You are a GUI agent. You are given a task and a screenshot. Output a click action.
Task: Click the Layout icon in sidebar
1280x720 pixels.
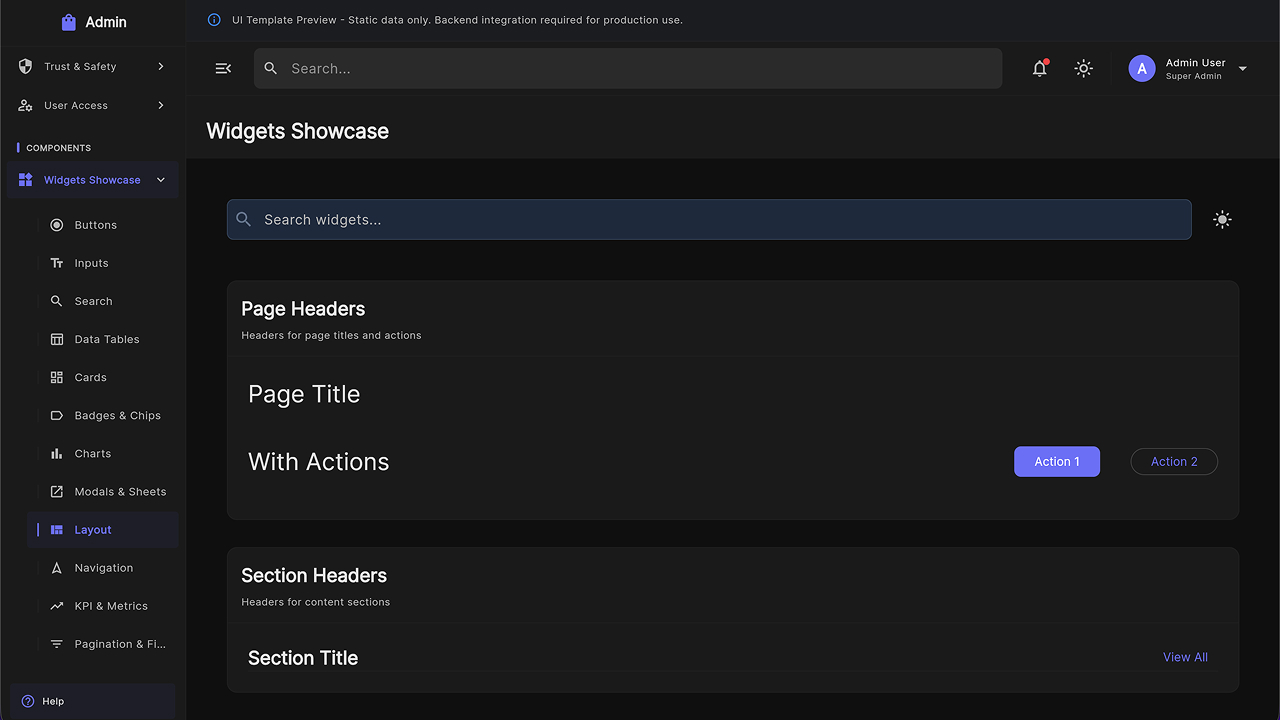(56, 530)
